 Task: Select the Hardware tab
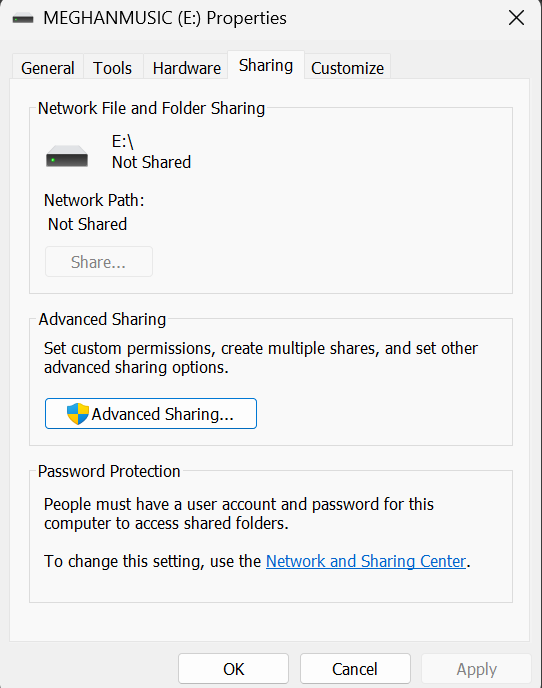click(x=187, y=68)
